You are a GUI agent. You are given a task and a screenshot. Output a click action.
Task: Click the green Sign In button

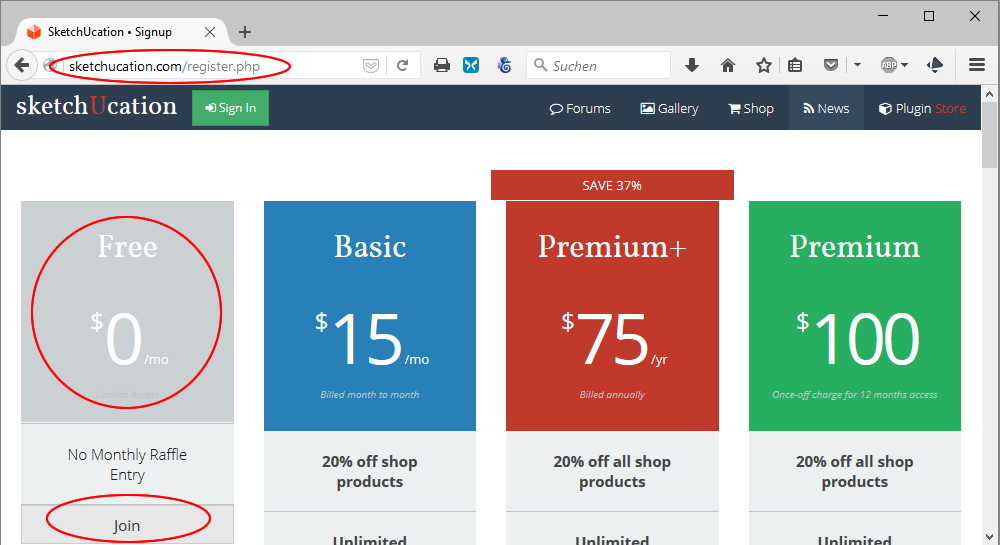[230, 108]
